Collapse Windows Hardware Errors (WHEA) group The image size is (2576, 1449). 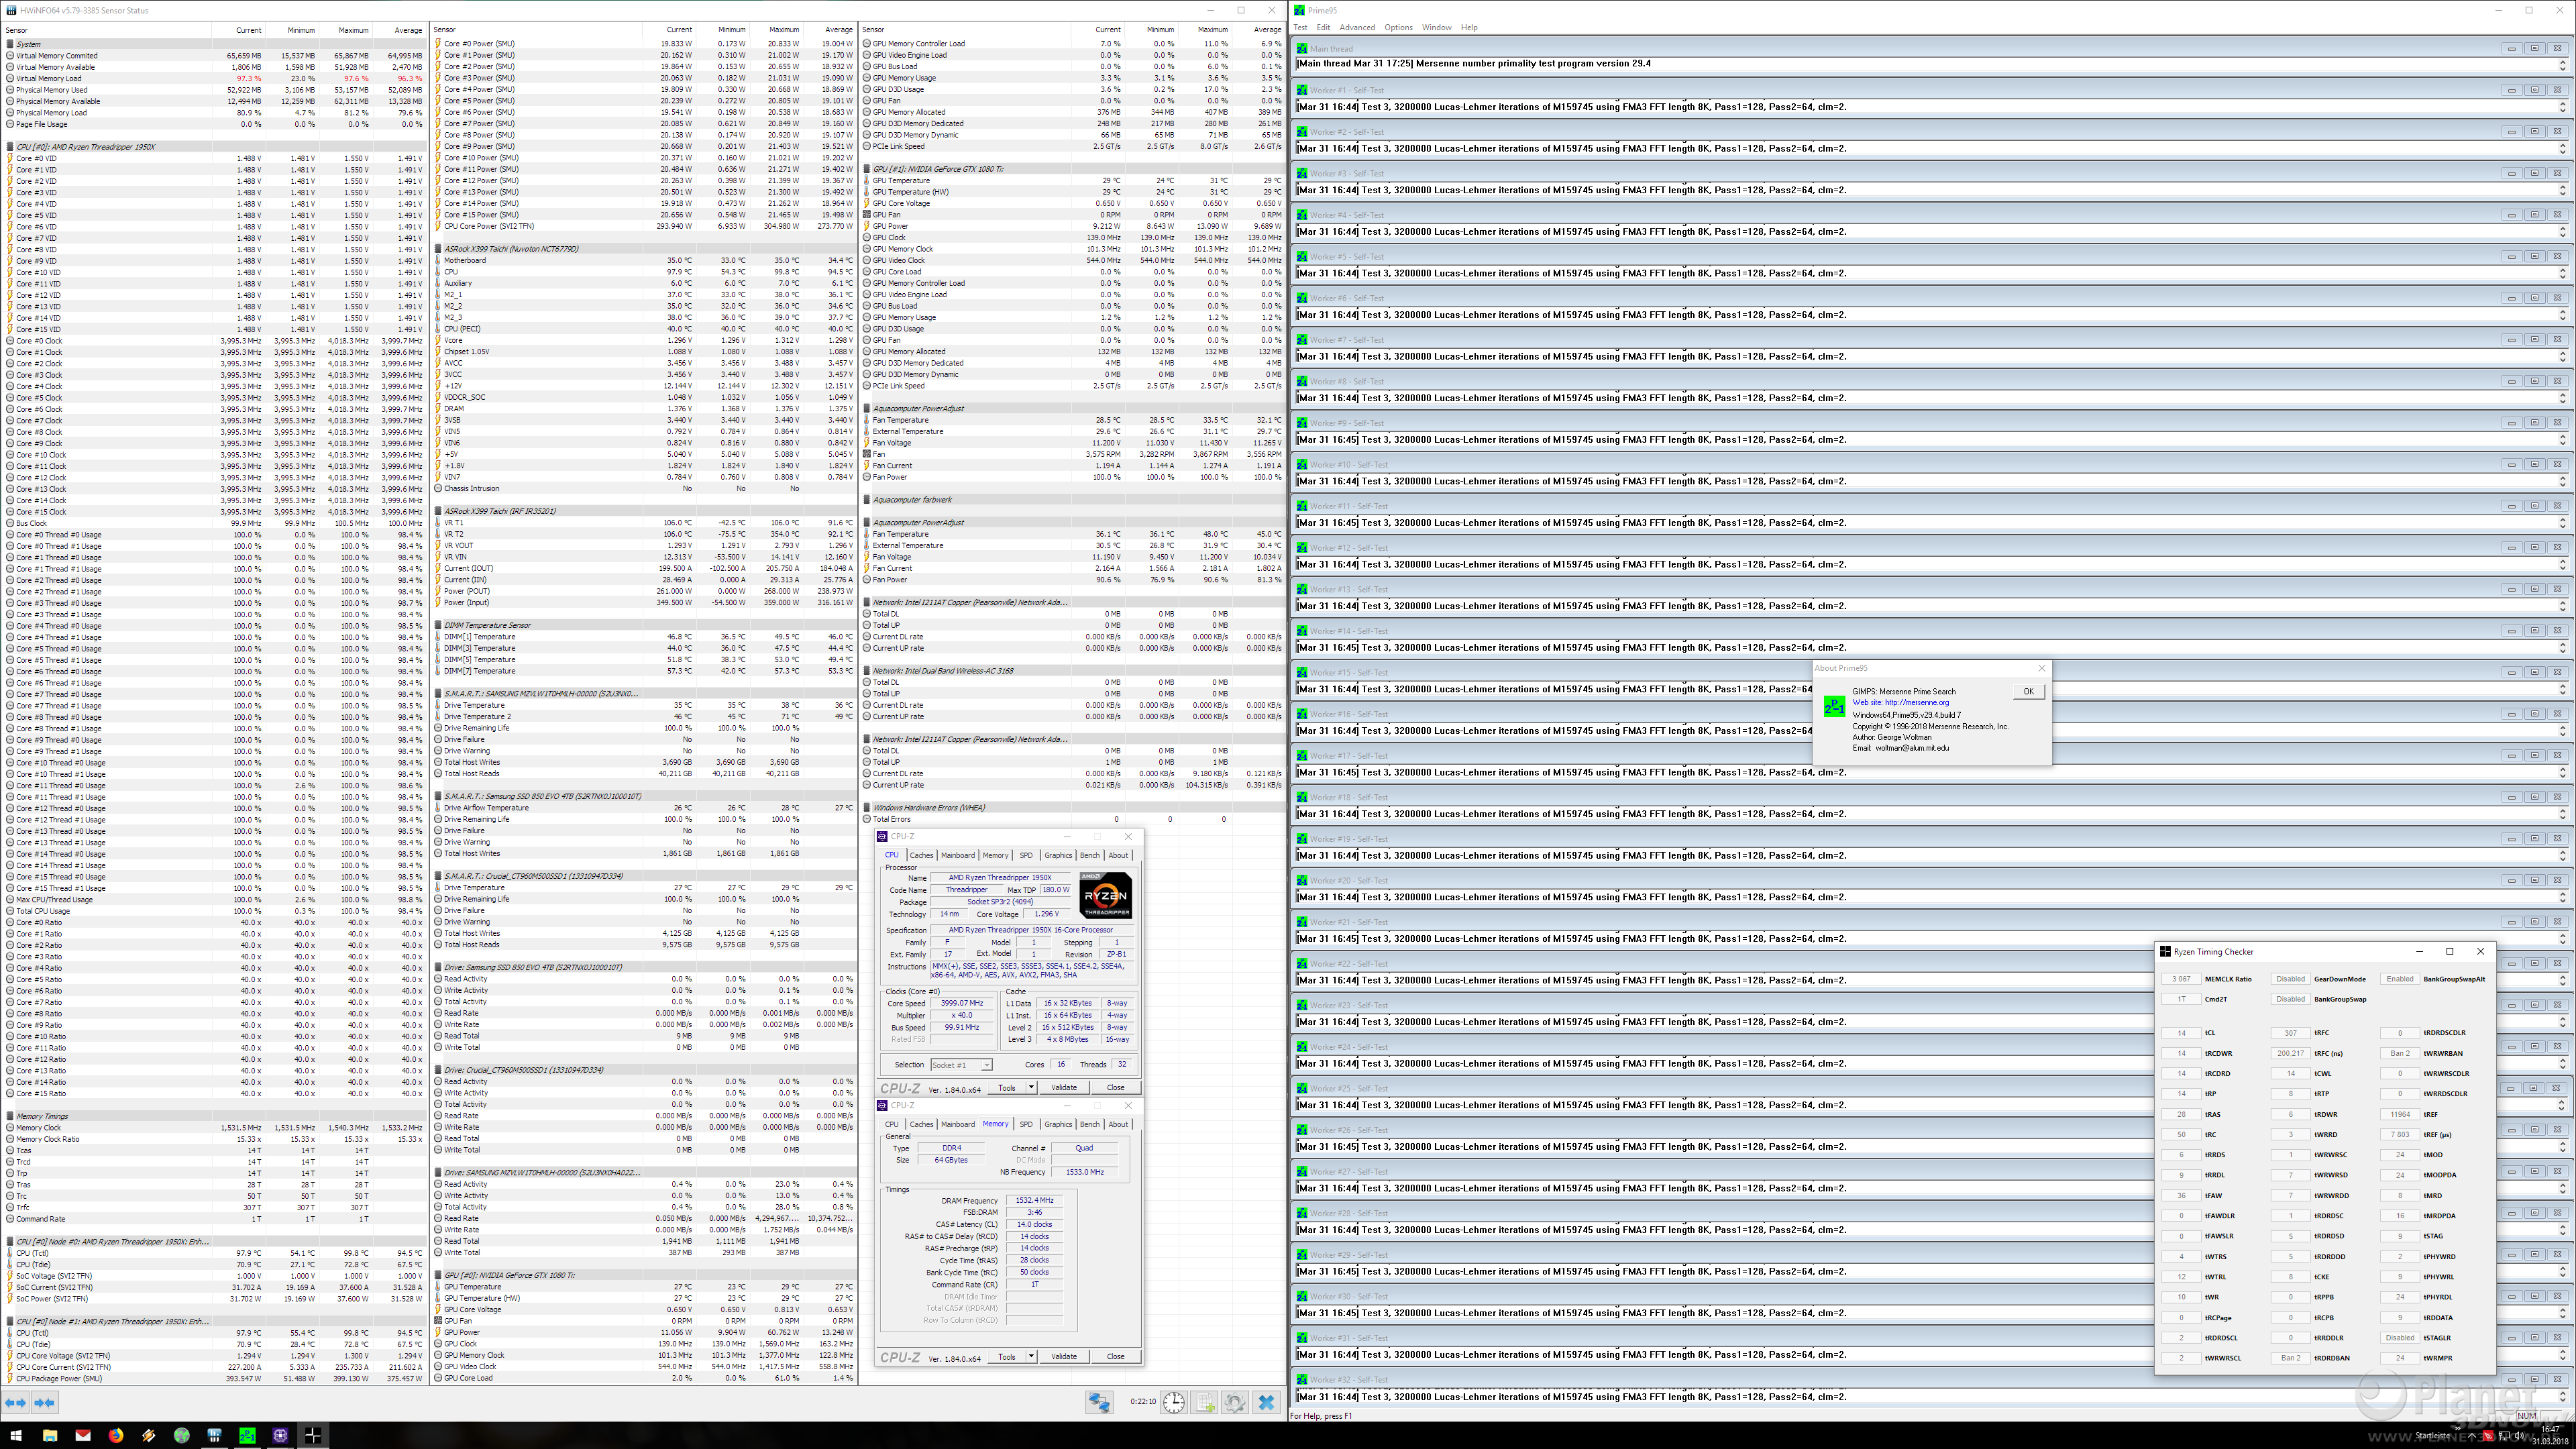pos(866,807)
